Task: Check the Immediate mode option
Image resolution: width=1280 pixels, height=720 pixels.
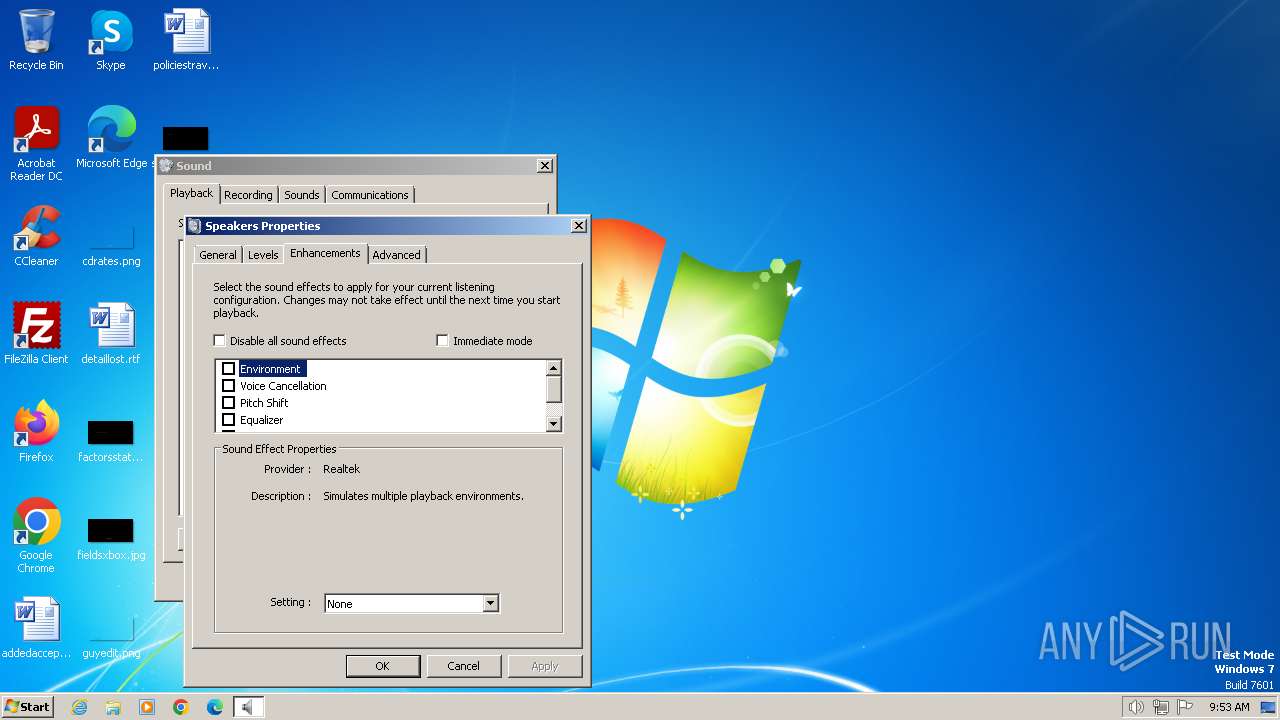Action: click(x=442, y=341)
